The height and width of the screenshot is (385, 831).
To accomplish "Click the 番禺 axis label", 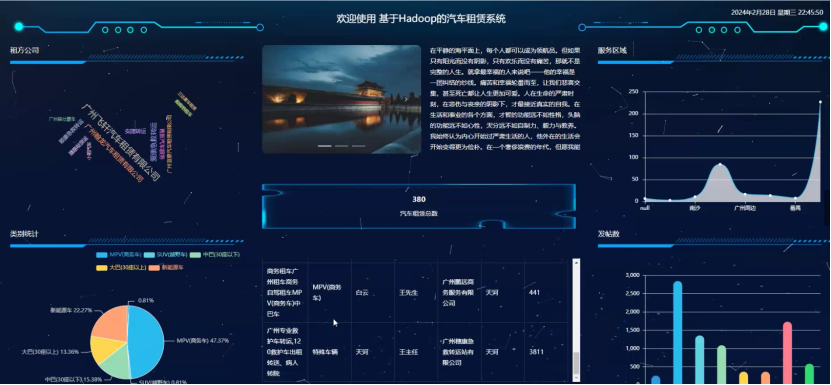I will click(795, 208).
